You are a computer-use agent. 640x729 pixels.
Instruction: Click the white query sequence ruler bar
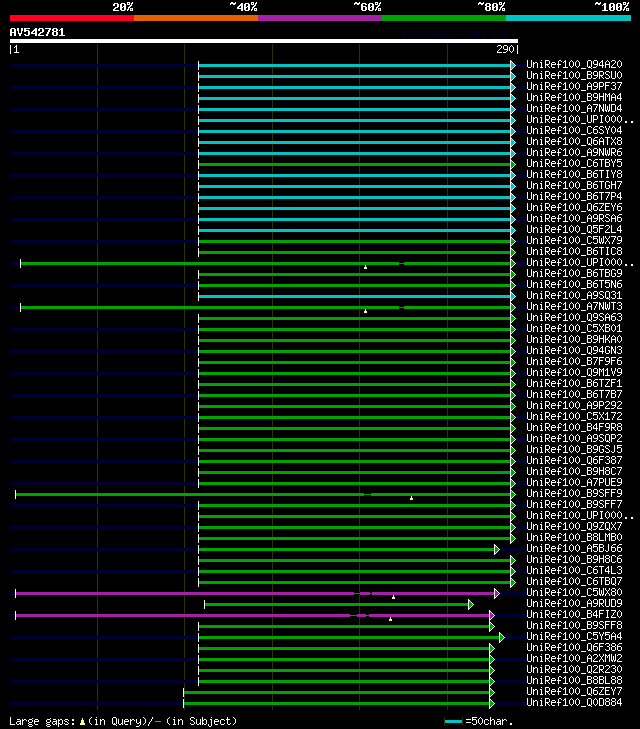[264, 41]
